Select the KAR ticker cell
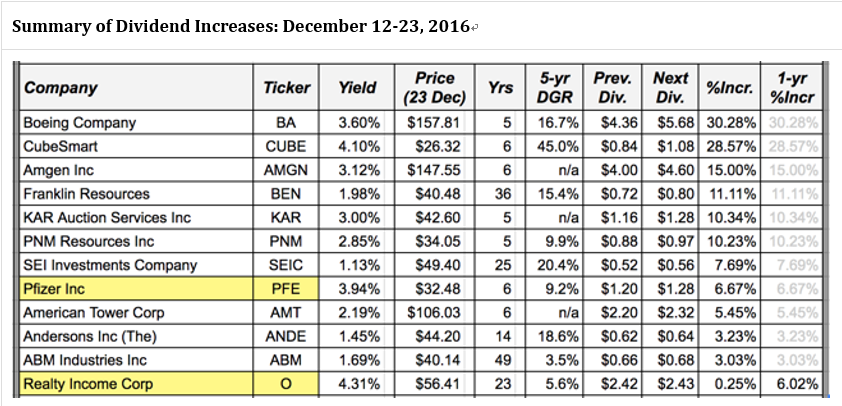 (287, 217)
